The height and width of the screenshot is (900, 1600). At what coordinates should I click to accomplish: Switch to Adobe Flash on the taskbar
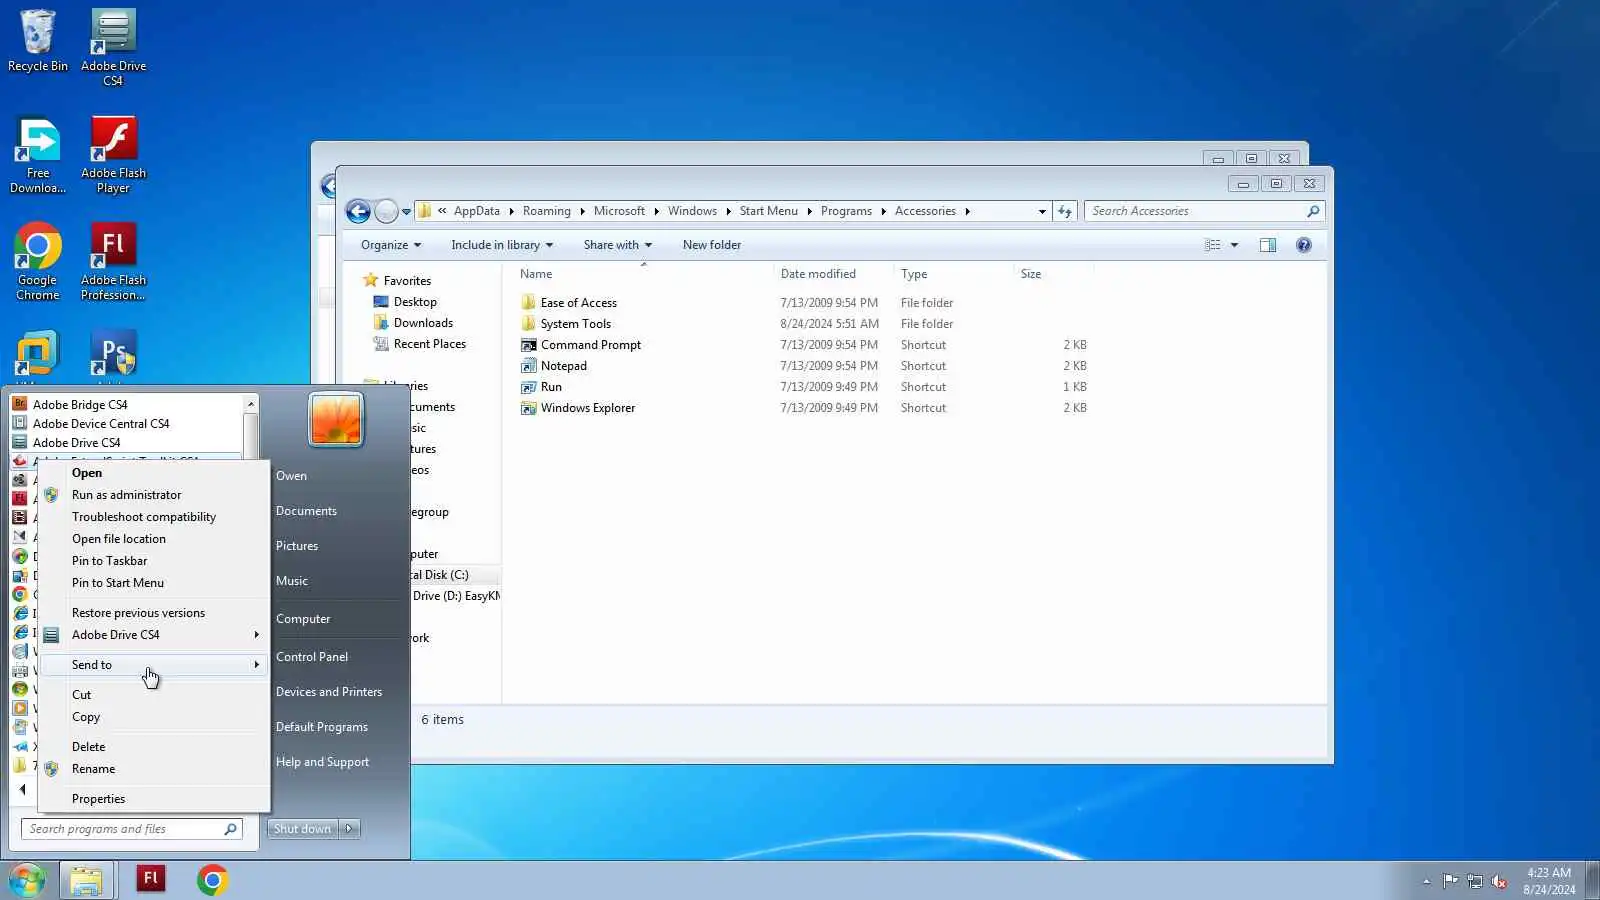coord(150,879)
